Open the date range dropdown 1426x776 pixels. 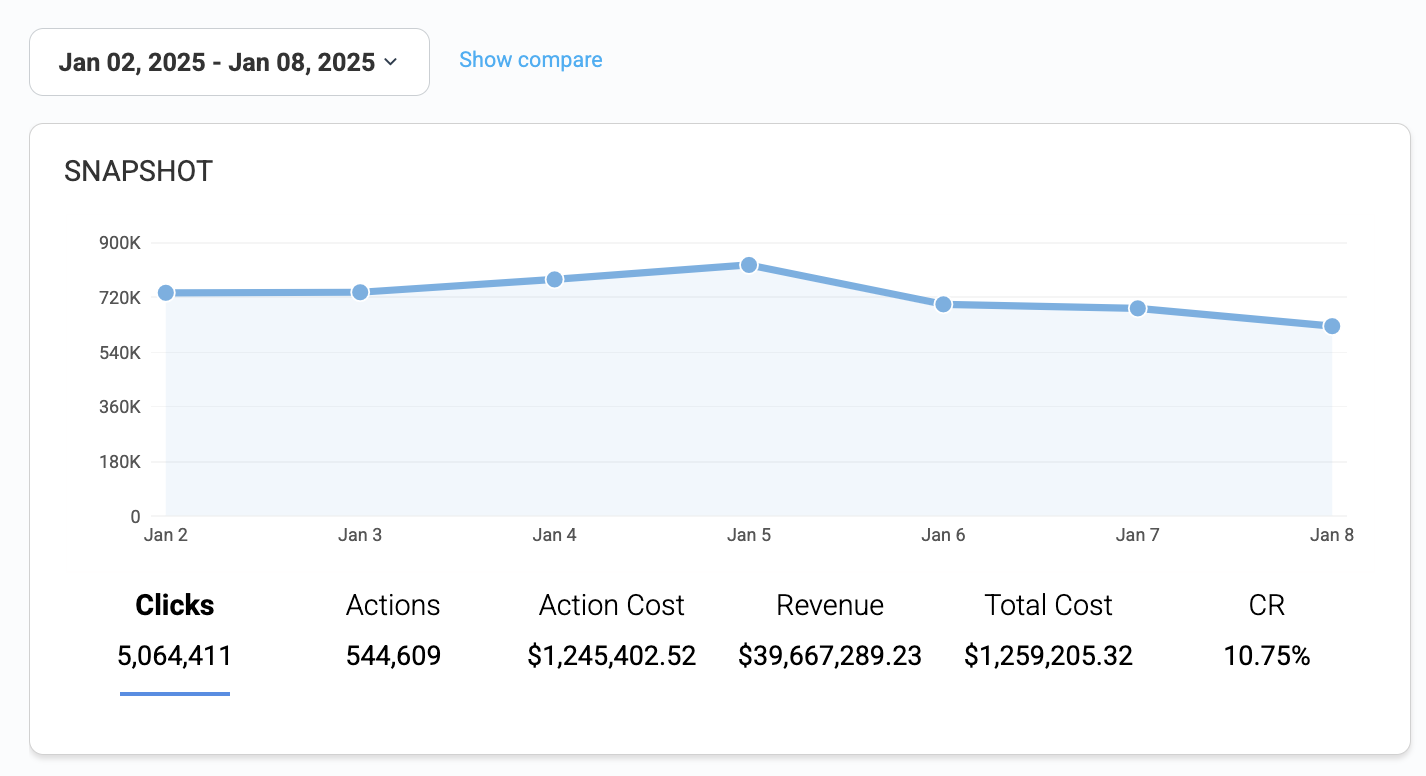click(x=228, y=62)
